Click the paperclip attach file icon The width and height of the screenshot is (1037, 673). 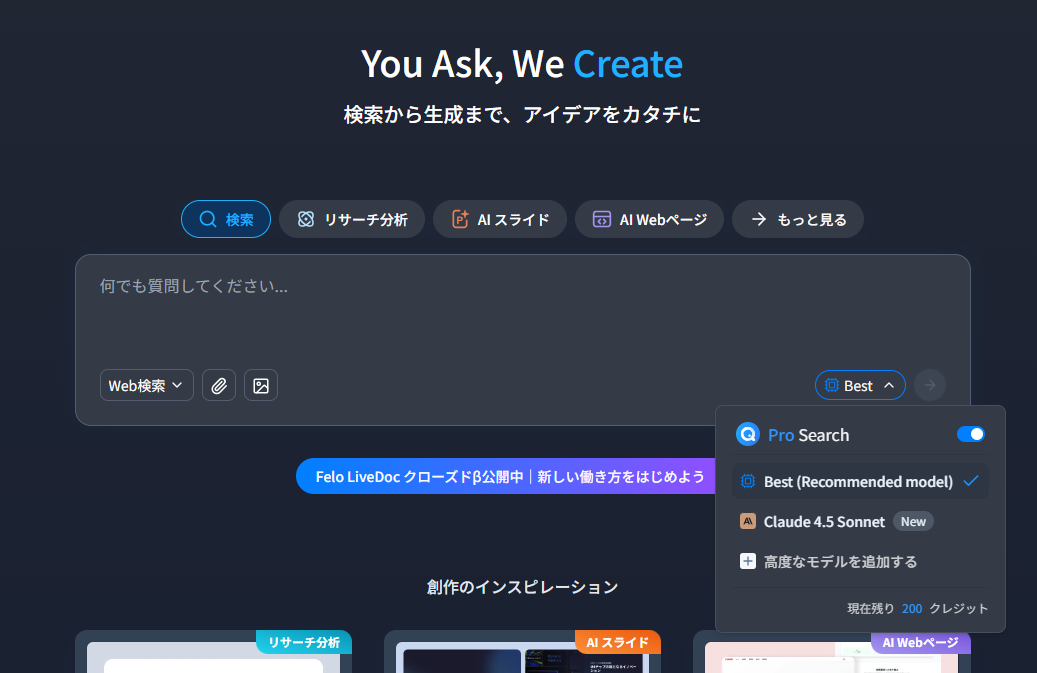pyautogui.click(x=219, y=385)
